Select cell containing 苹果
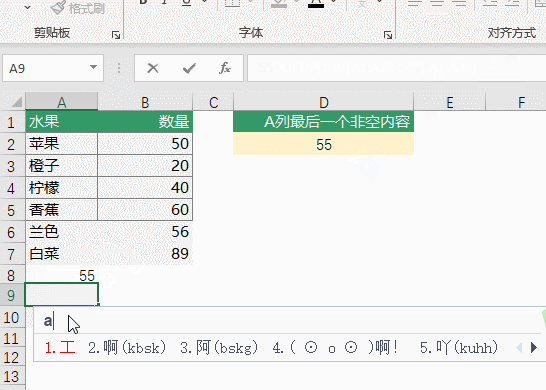This screenshot has height=390, width=546. tap(62, 144)
